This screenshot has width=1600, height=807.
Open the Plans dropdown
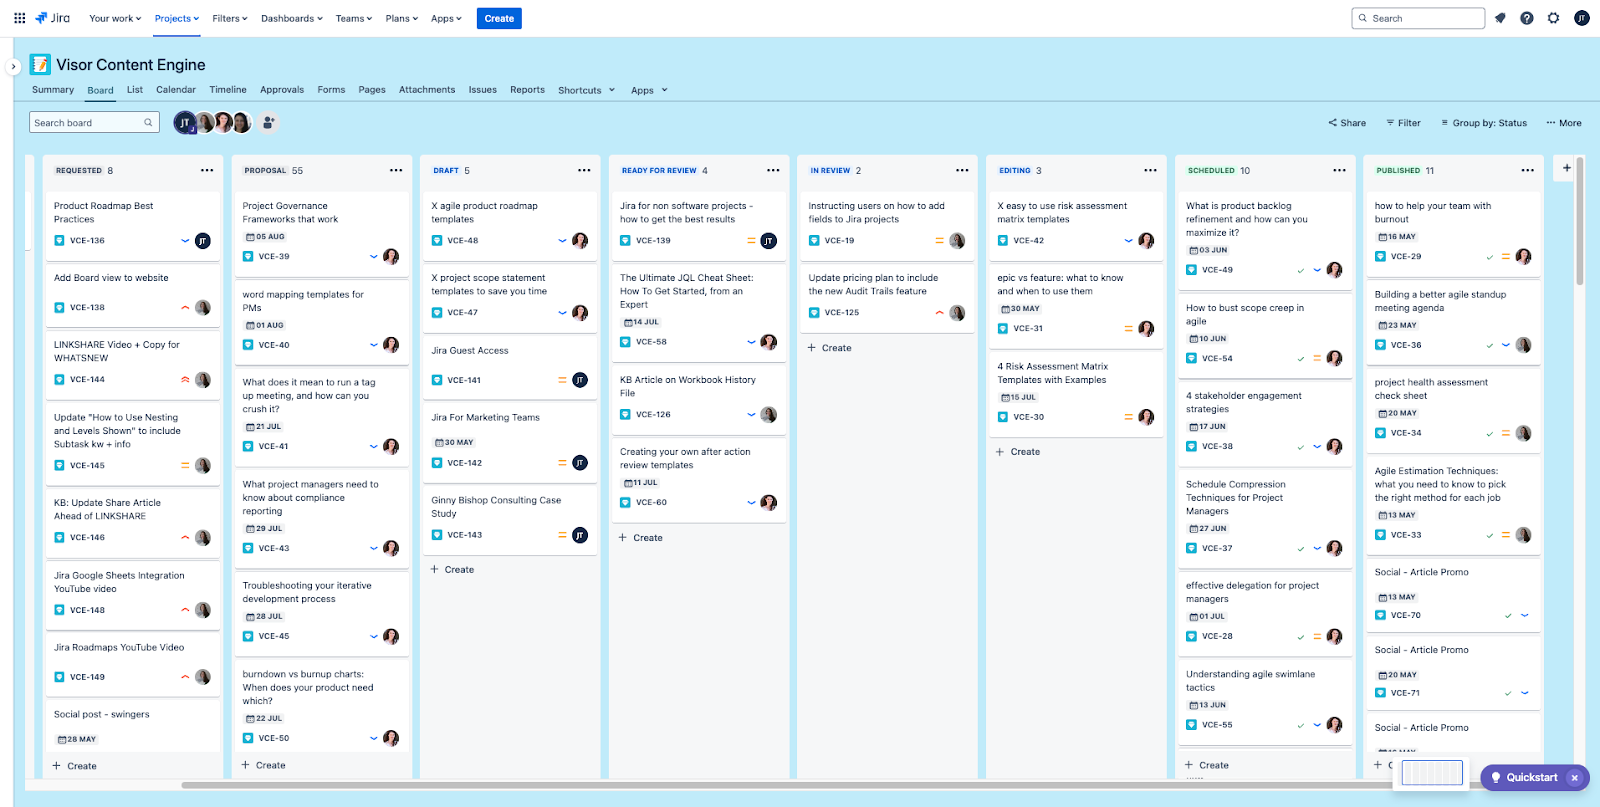click(403, 18)
